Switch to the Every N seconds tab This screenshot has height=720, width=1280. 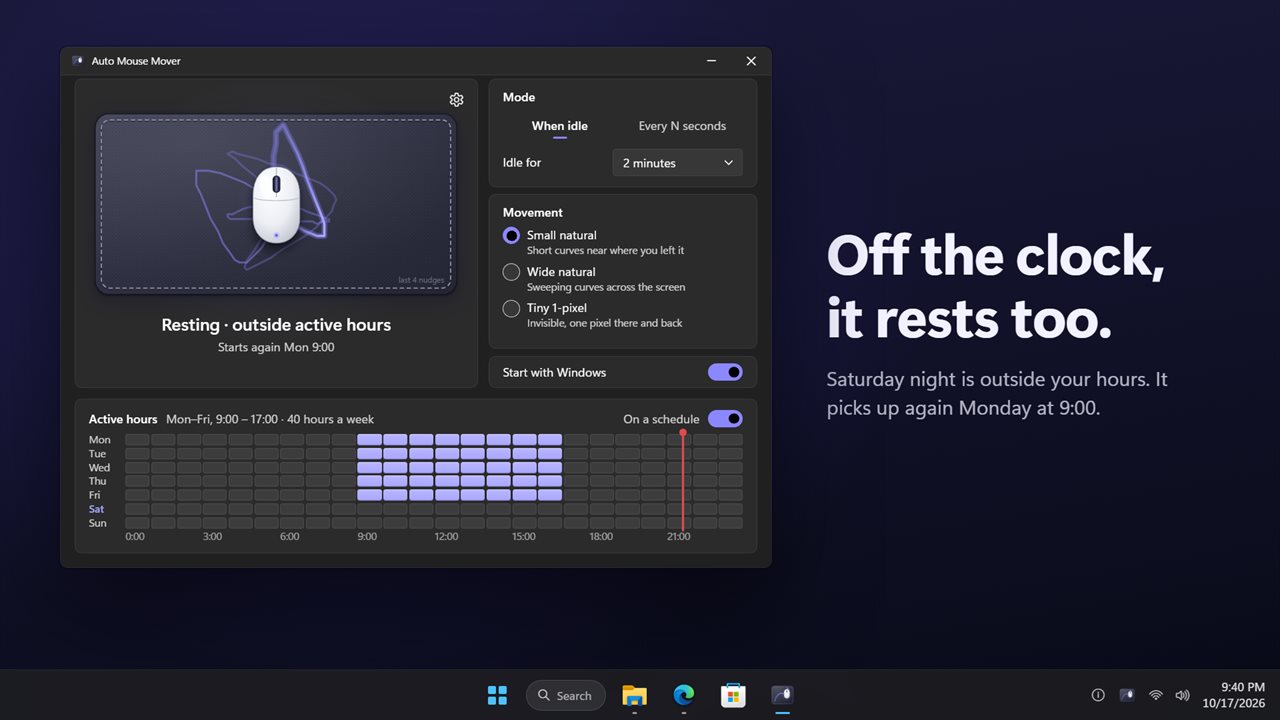tap(682, 126)
